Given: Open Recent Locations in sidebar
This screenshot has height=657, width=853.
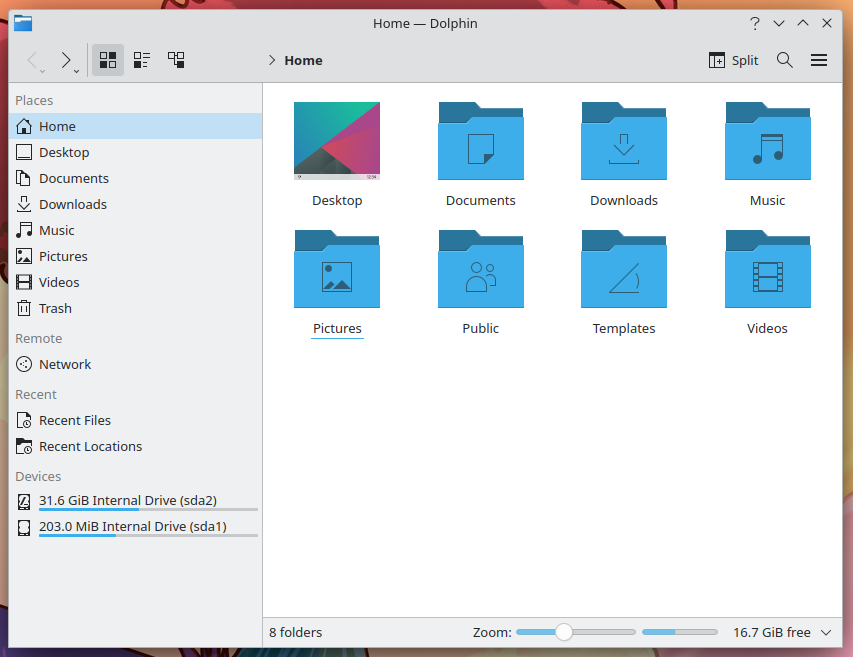Looking at the screenshot, I should (135, 447).
